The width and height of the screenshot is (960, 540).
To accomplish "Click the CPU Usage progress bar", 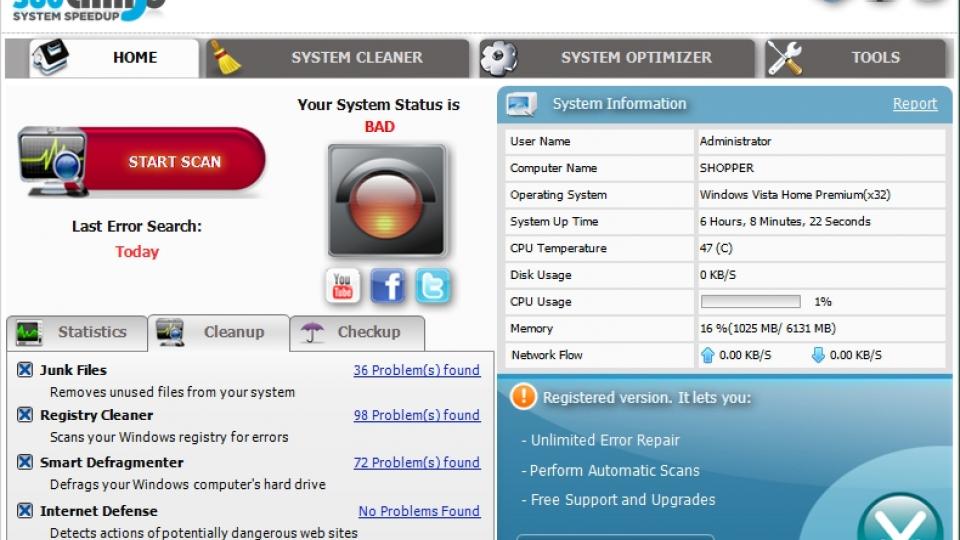I will point(751,301).
